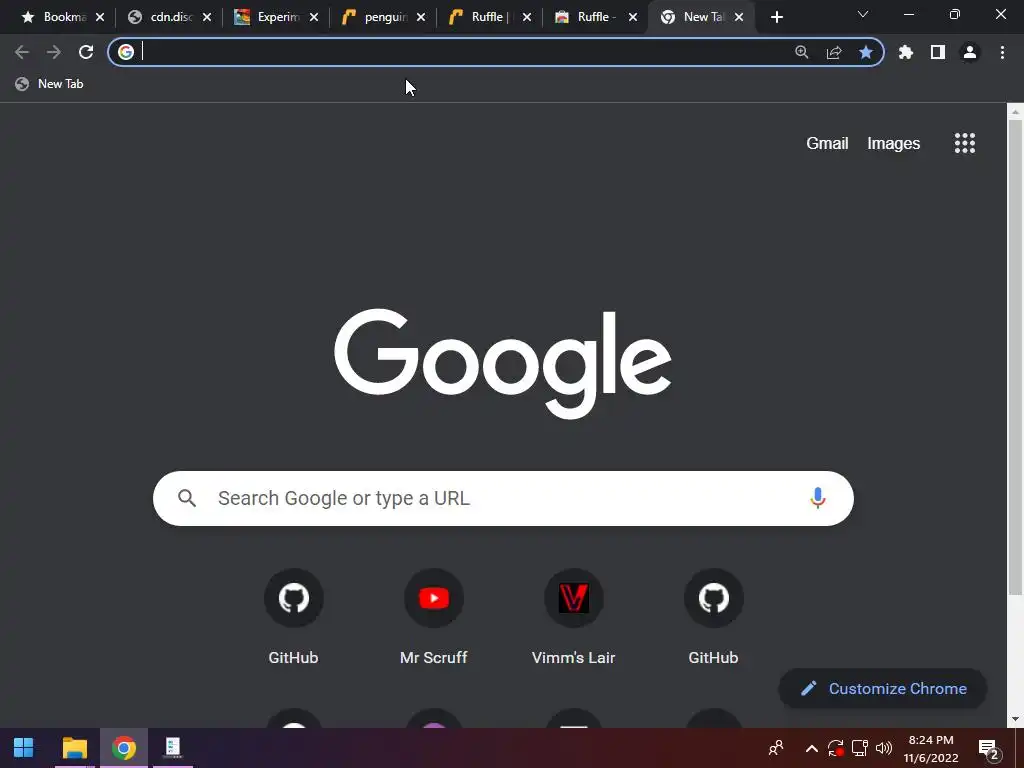Open the Windows Start menu
This screenshot has height=768, width=1024.
(x=24, y=748)
